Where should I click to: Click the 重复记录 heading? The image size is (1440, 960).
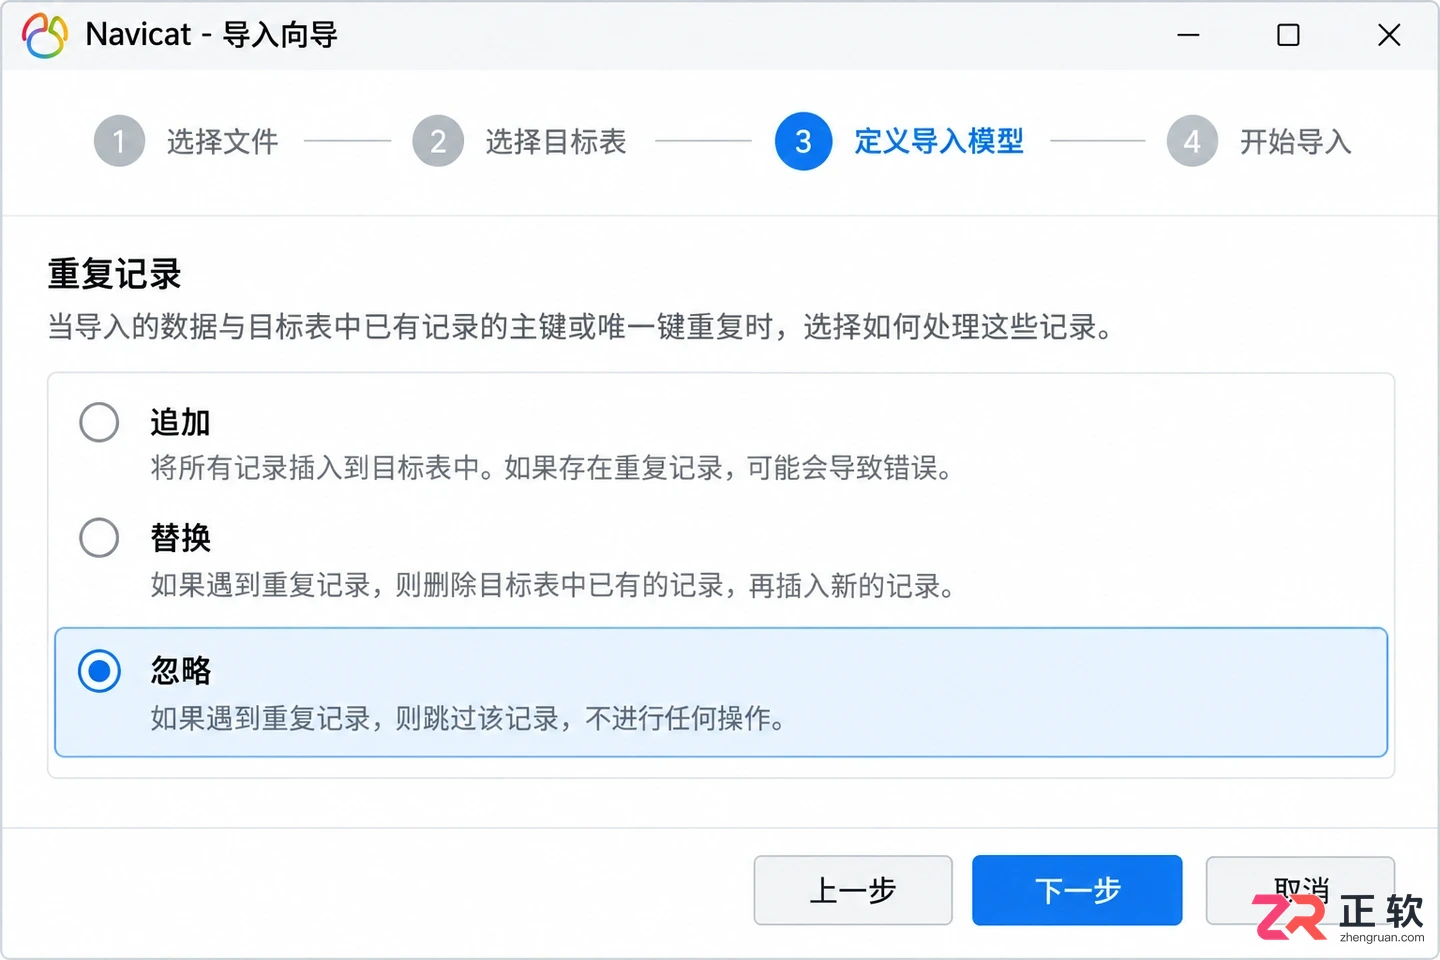[x=115, y=274]
